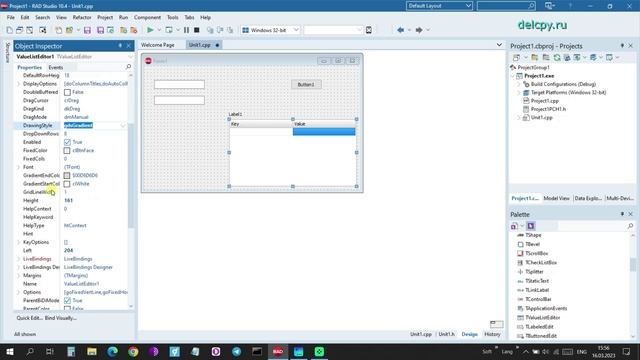Switch to Events tab in Object Inspector
This screenshot has height=360, width=640.
coord(56,67)
